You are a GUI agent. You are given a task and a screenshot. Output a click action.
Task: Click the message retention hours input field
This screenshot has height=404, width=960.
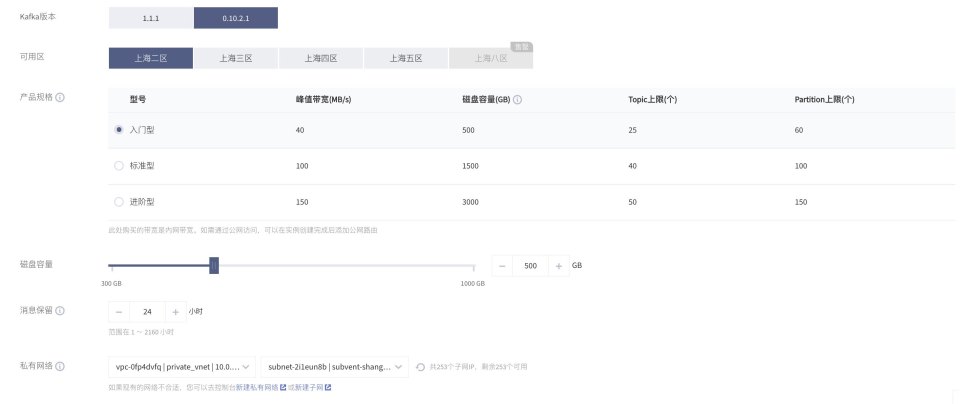[147, 311]
